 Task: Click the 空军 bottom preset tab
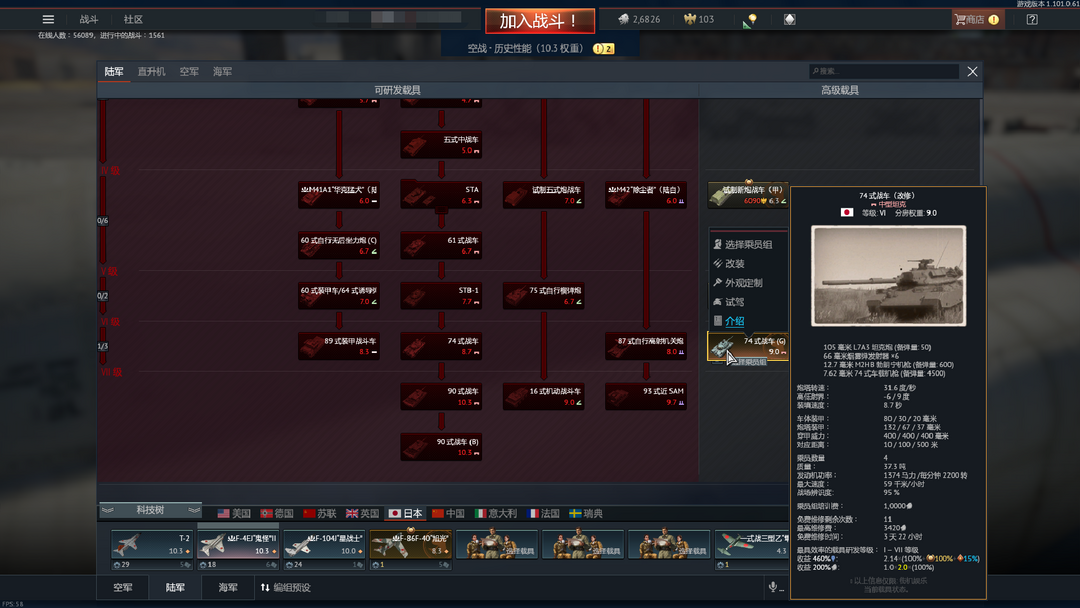coord(123,587)
